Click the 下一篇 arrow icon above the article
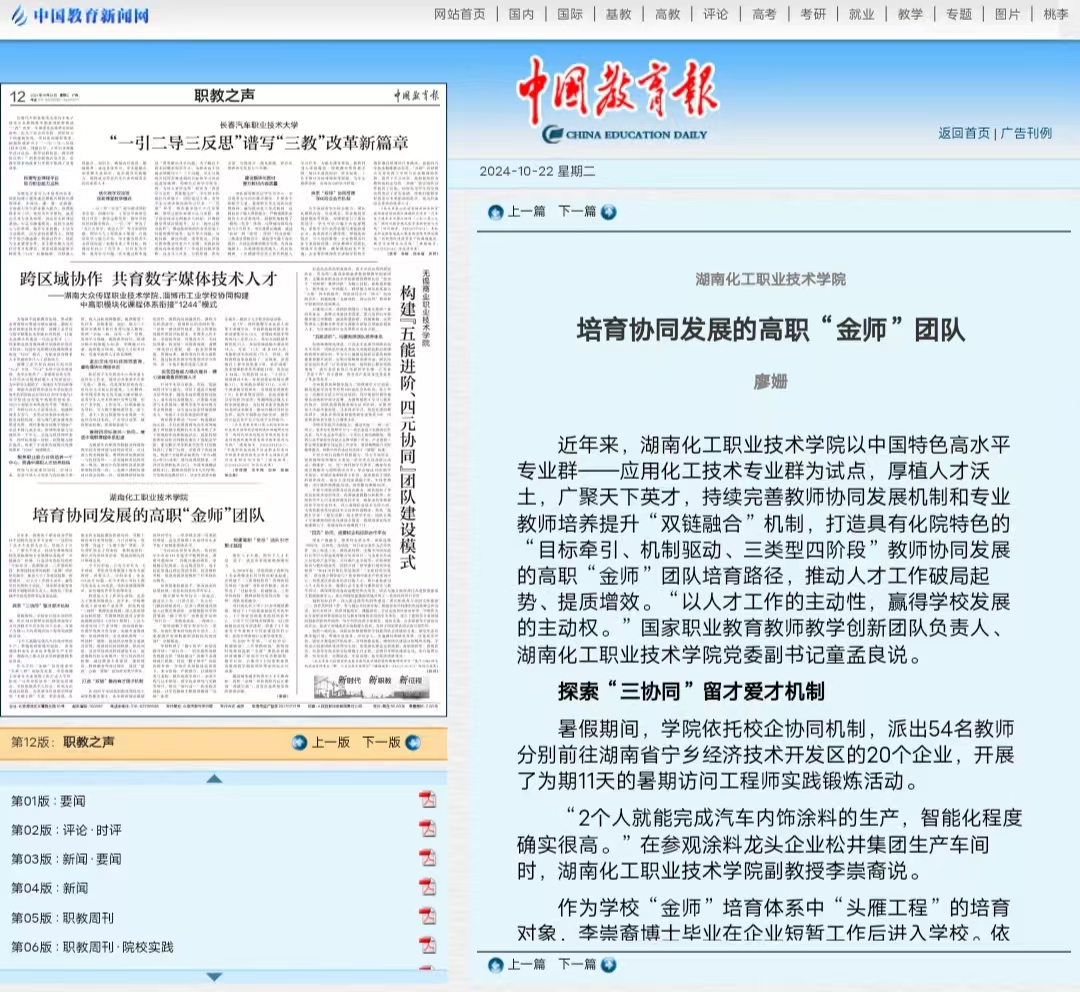The height and width of the screenshot is (992, 1080). point(608,212)
